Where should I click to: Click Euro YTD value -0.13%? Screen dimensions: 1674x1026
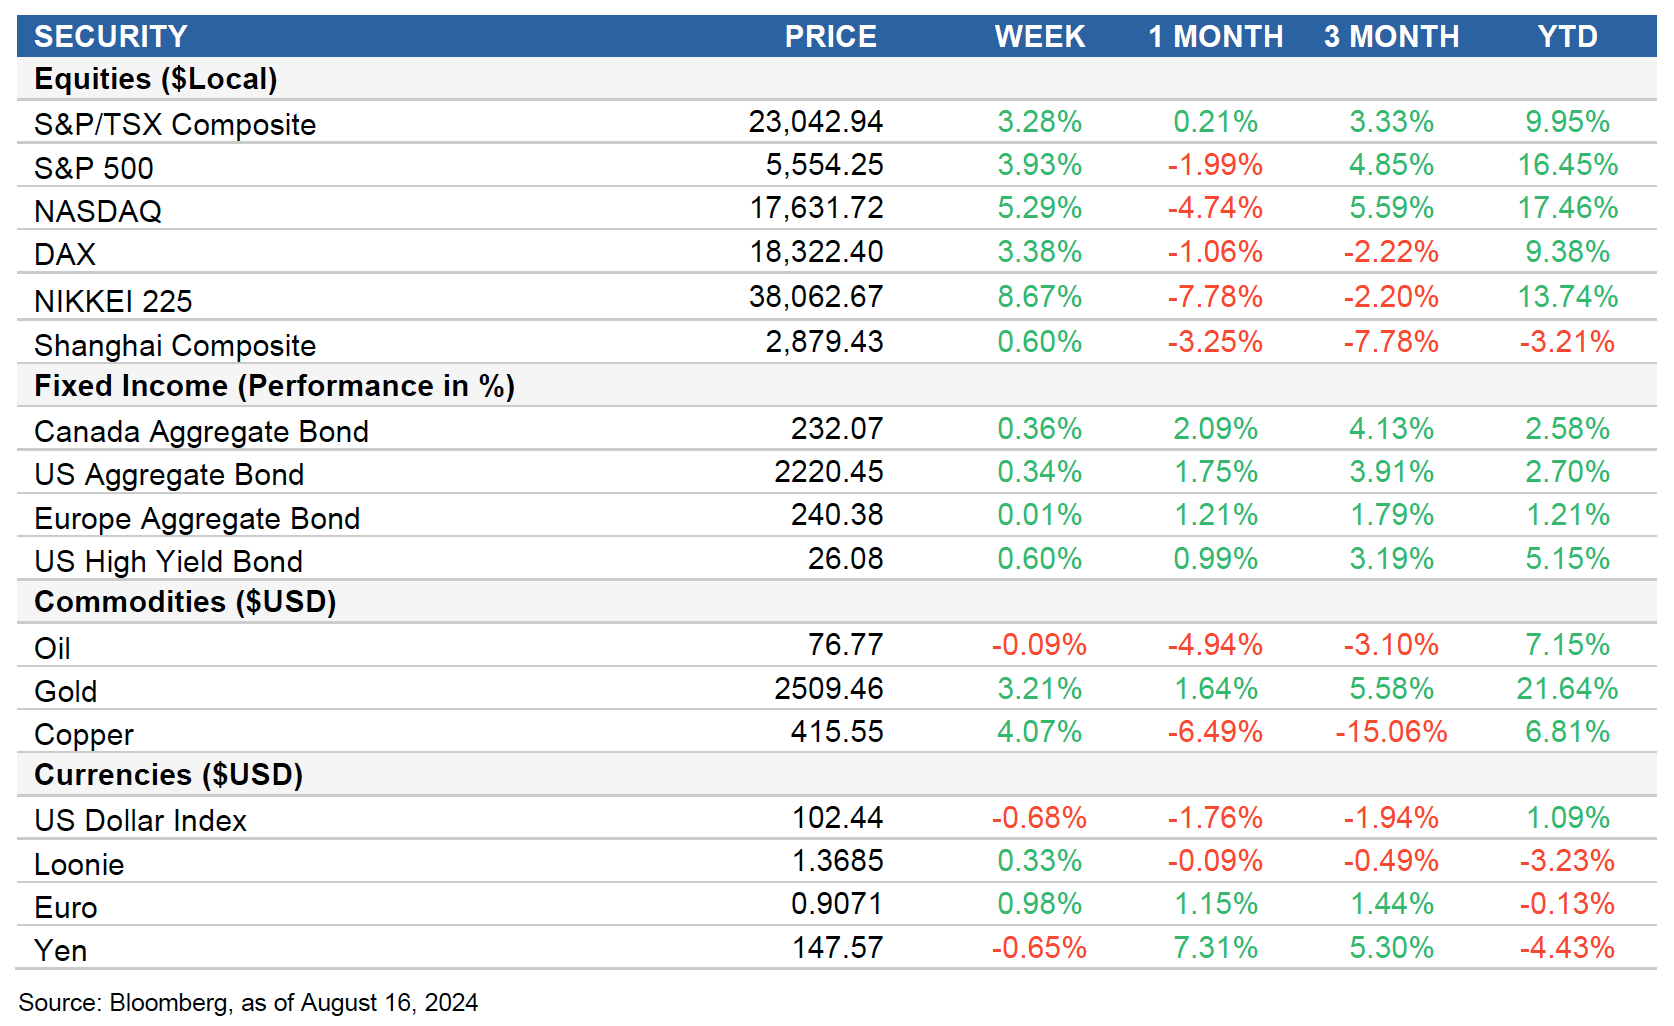tap(1567, 904)
